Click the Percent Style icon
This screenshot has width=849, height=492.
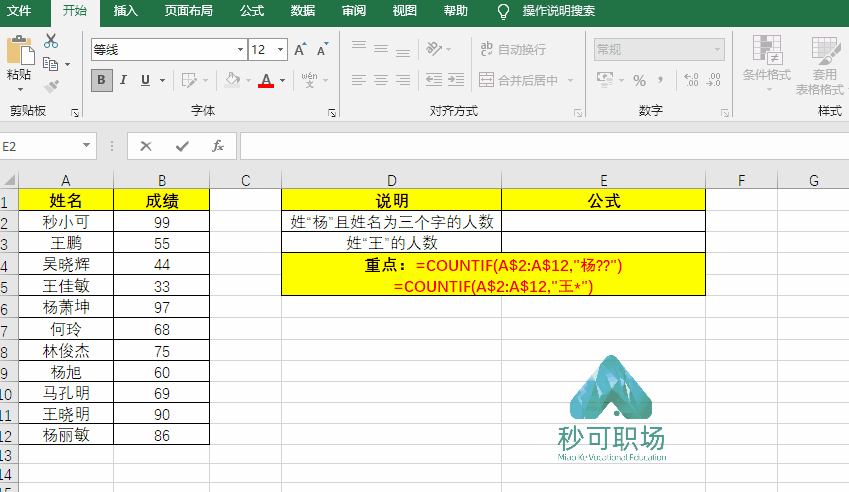click(x=639, y=81)
